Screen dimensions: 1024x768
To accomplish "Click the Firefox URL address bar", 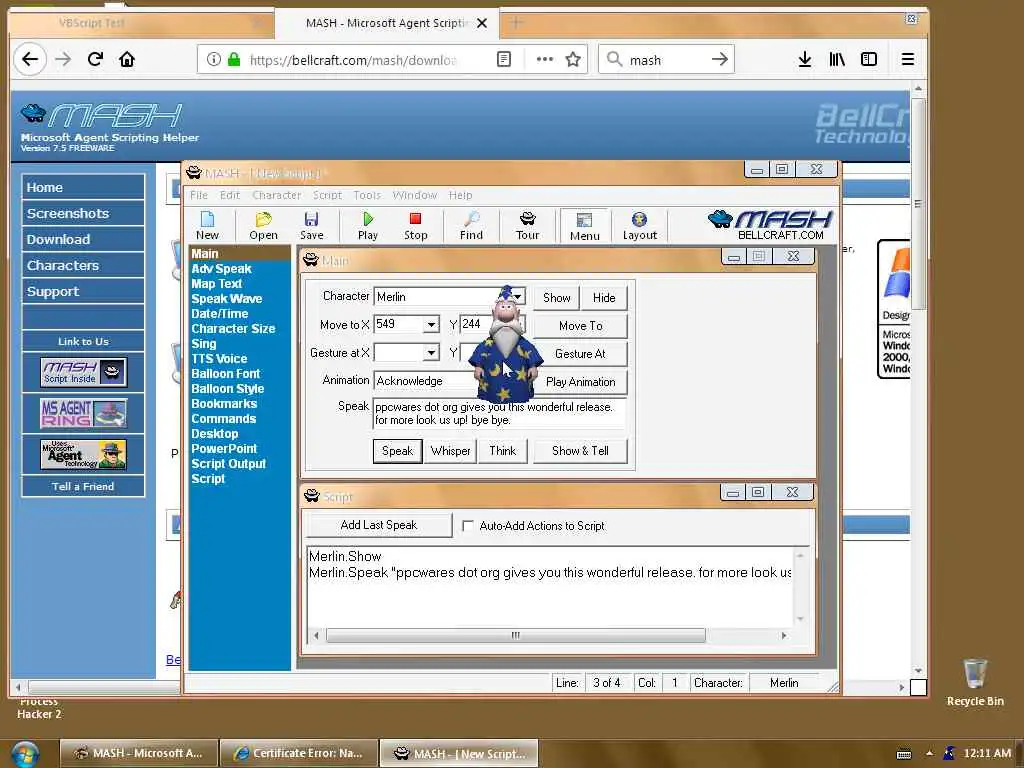I will [x=353, y=60].
